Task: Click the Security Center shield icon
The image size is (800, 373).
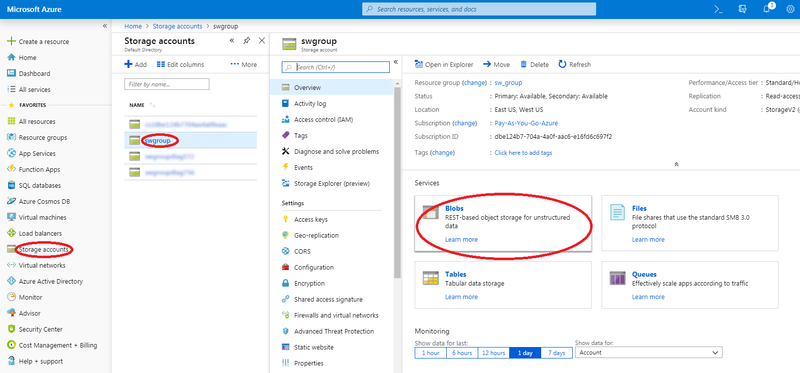Action: click(x=12, y=329)
